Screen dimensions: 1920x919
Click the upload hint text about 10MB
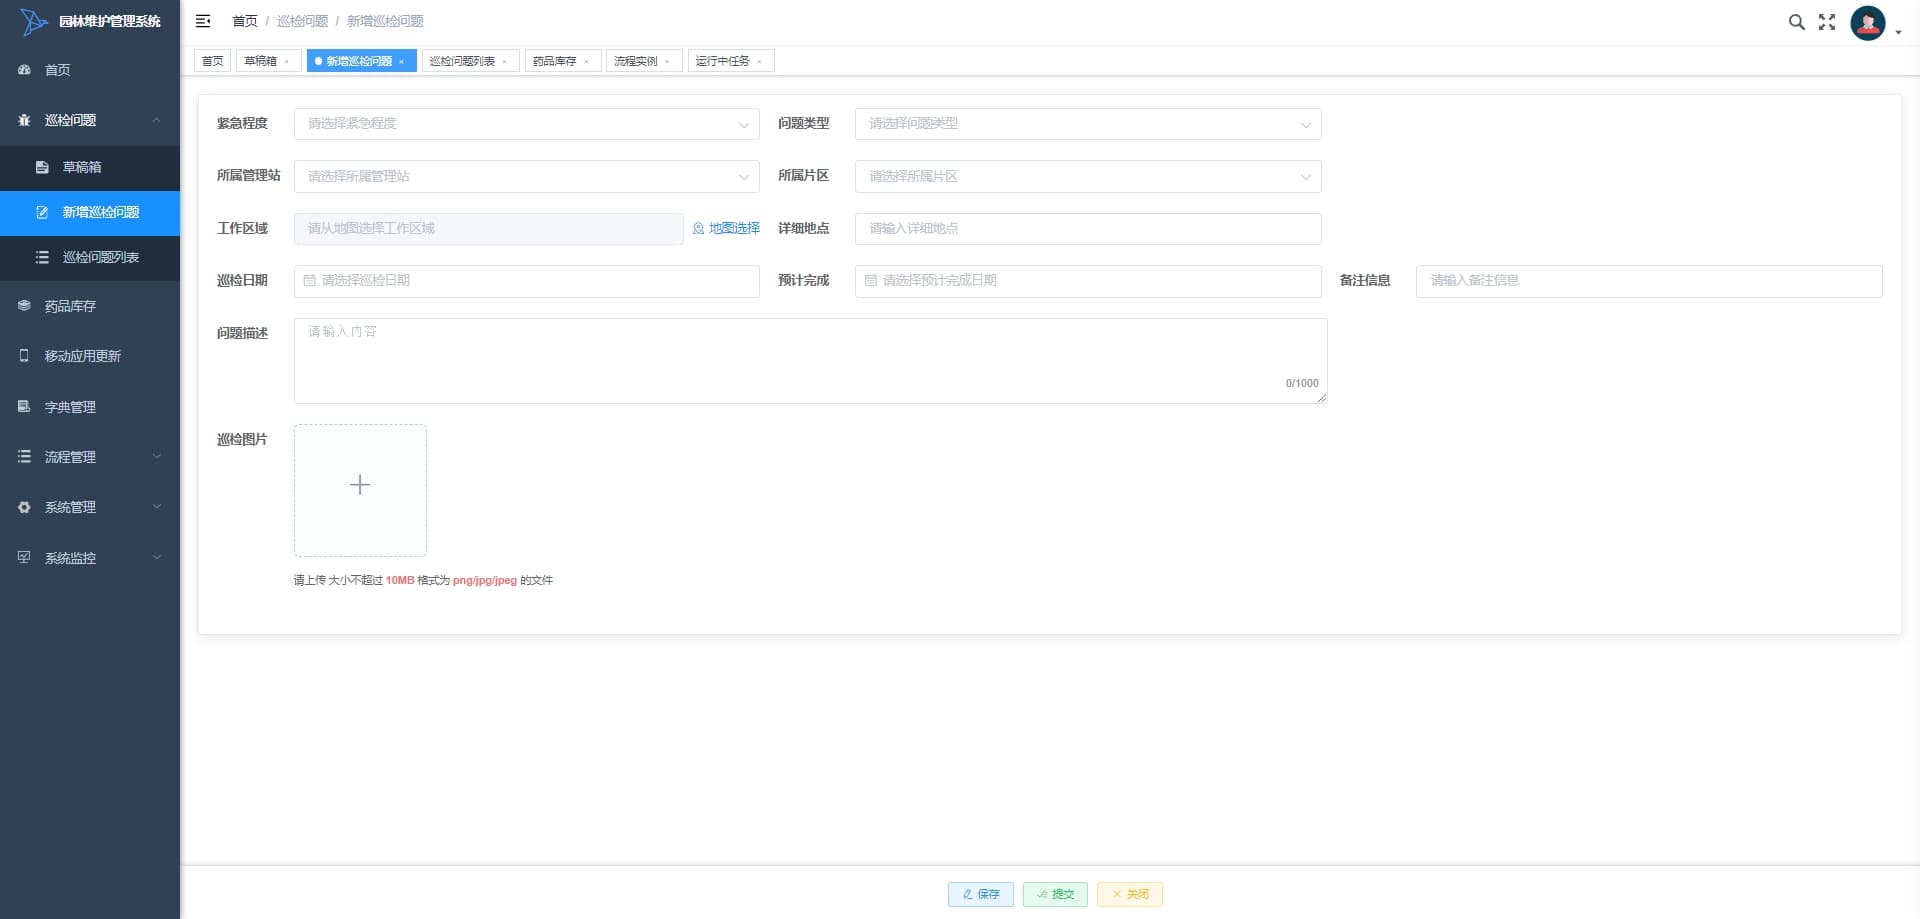pyautogui.click(x=423, y=581)
